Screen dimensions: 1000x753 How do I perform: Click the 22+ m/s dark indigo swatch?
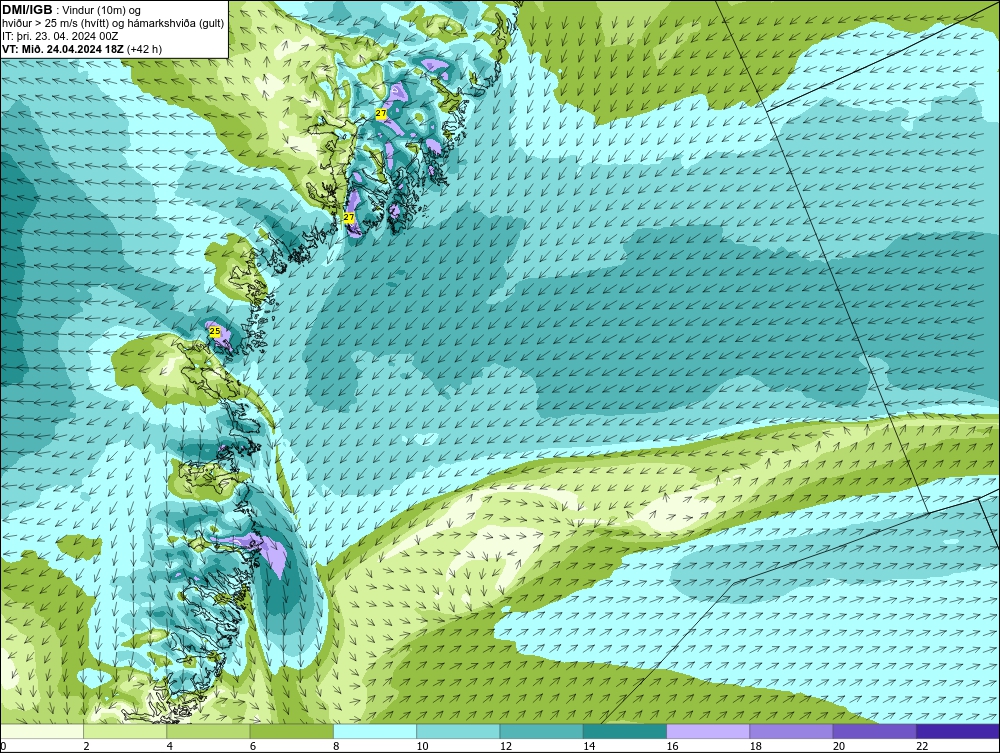pyautogui.click(x=958, y=731)
